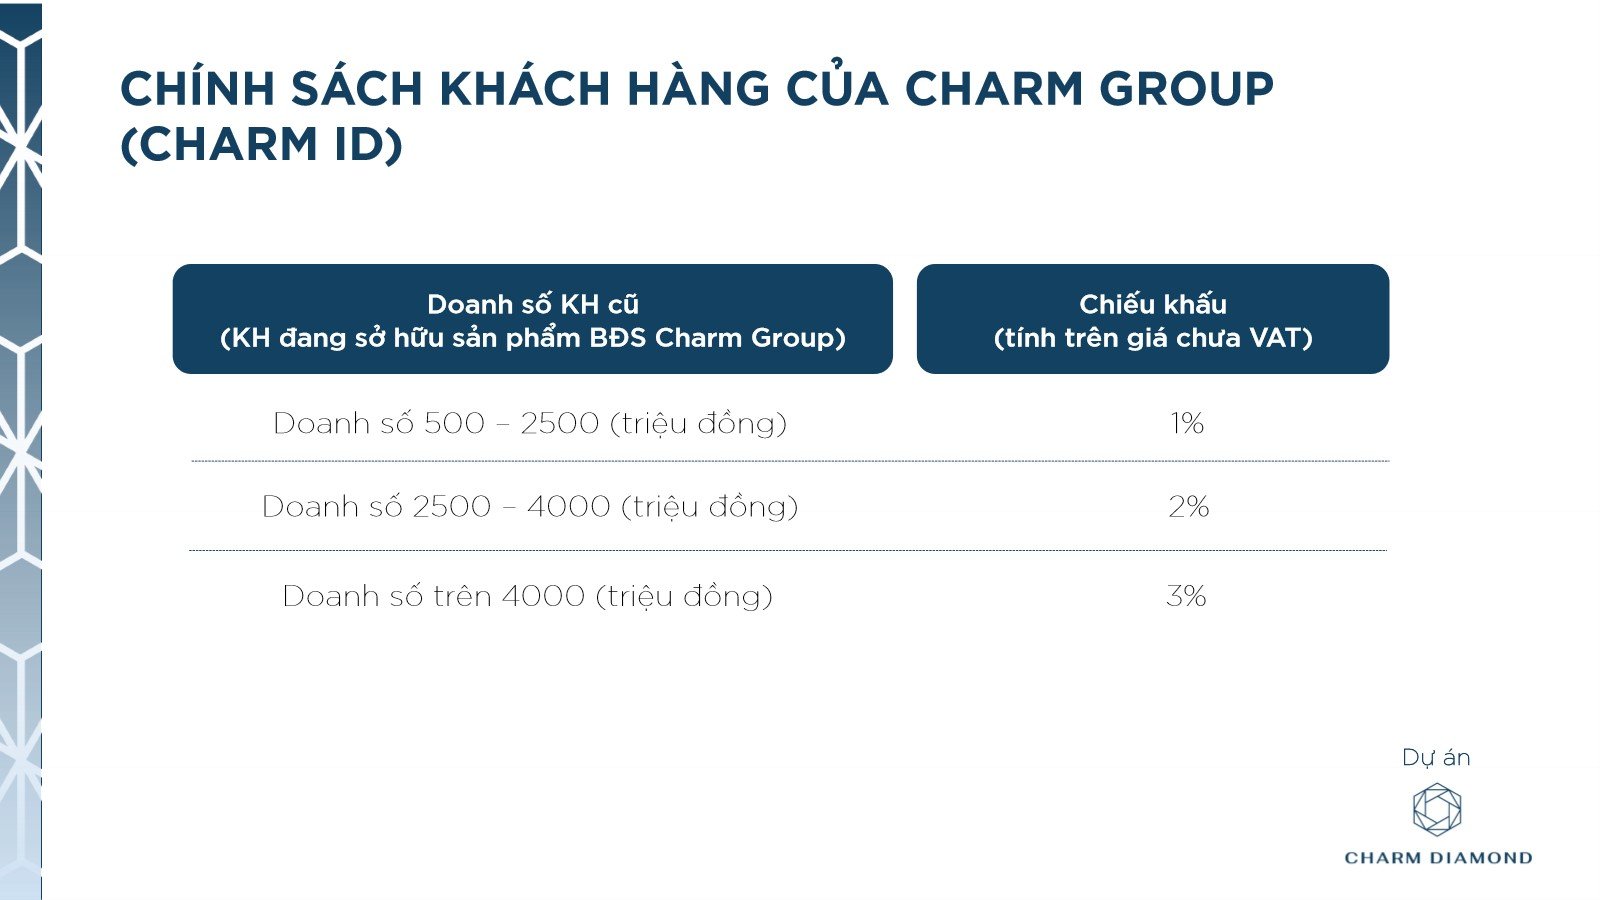Select '(KH đang sở hữu sản phẩm BĐS Charm Group)' text
The height and width of the screenshot is (900, 1600).
[x=532, y=338]
